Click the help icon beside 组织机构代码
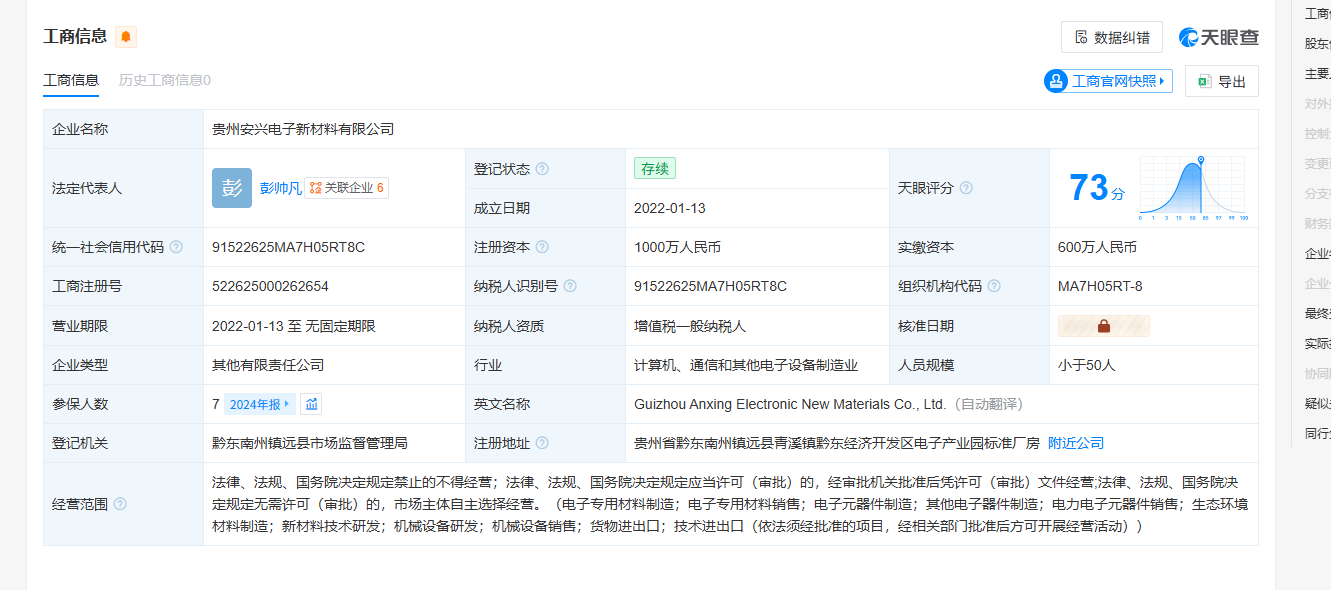1331x590 pixels. 994,286
